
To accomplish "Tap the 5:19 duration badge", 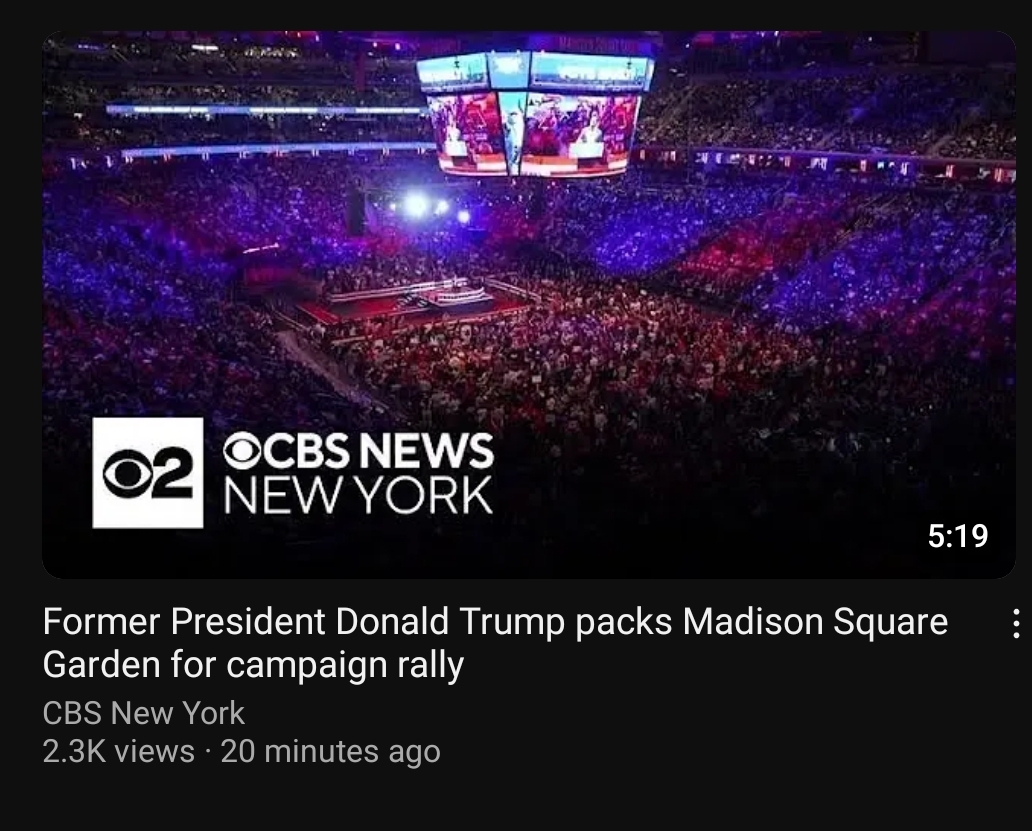I will pos(958,536).
